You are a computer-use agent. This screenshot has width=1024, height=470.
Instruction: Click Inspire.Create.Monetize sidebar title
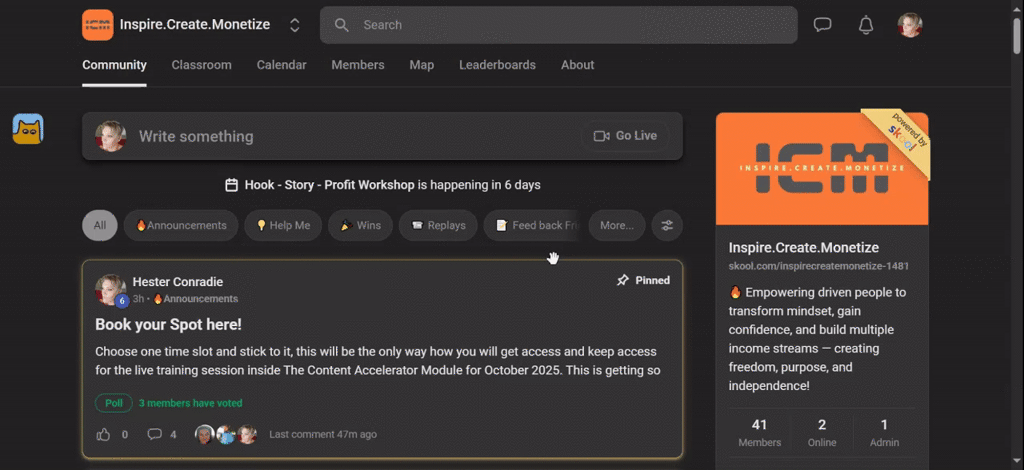804,247
